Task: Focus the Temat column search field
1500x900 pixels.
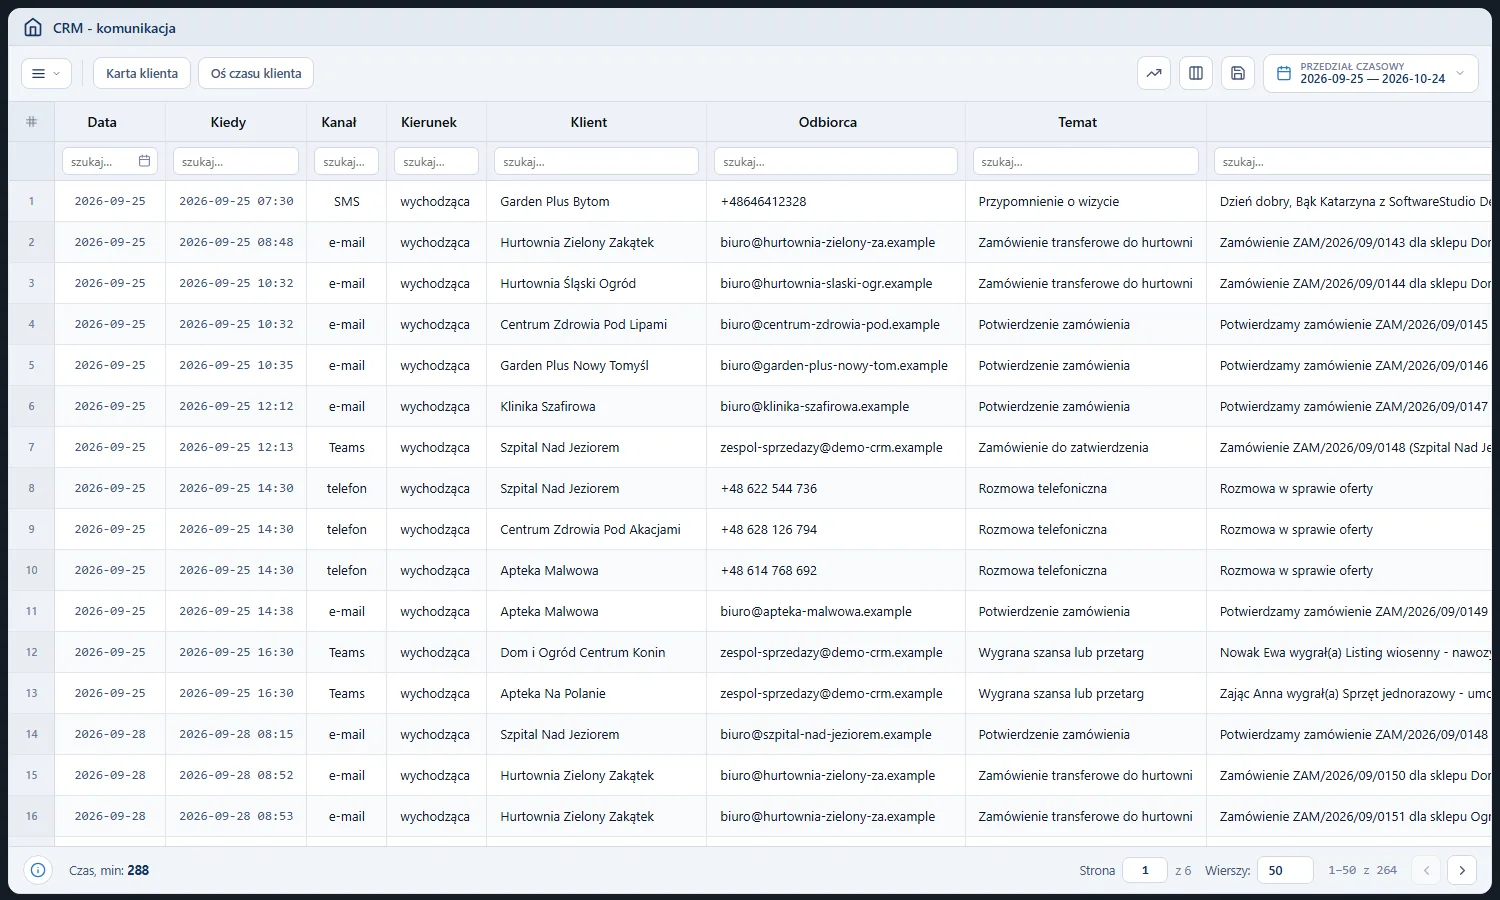Action: pos(1086,161)
